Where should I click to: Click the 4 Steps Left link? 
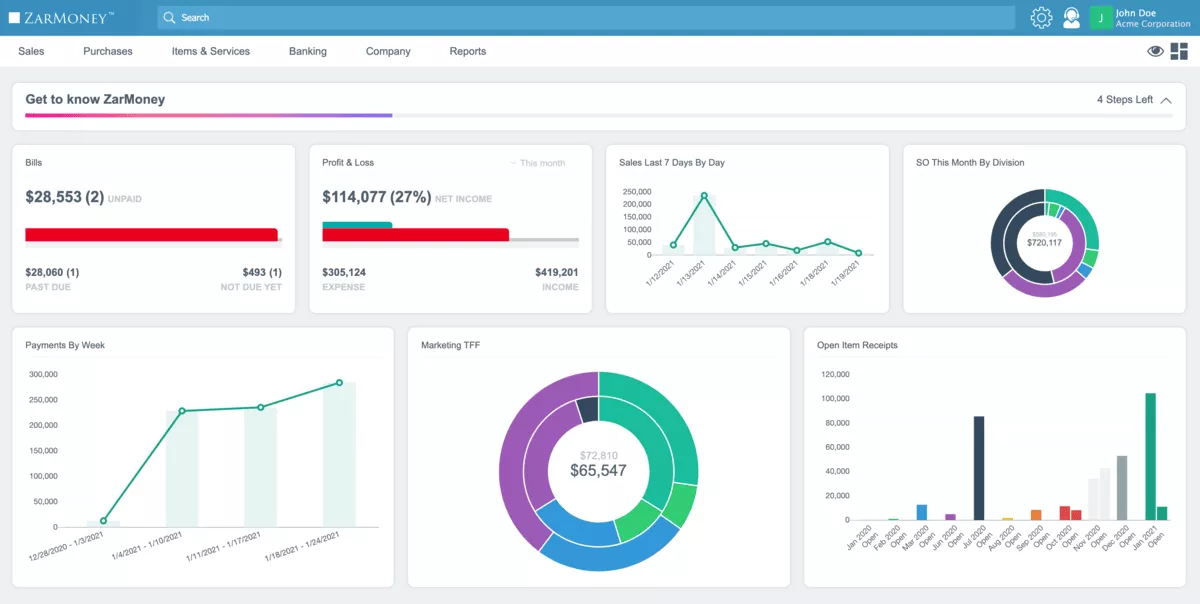point(1125,99)
